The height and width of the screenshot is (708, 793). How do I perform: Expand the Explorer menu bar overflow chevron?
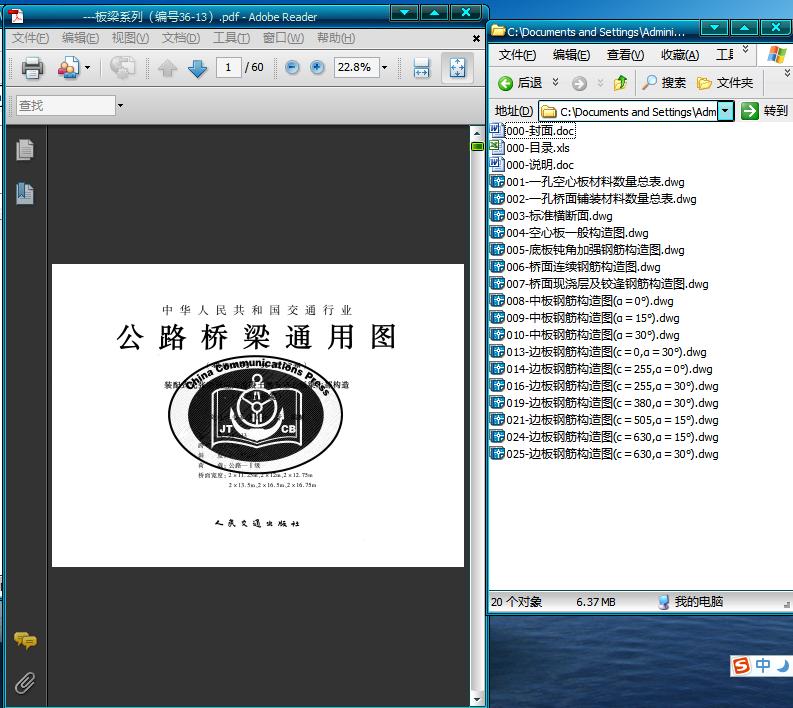click(745, 49)
